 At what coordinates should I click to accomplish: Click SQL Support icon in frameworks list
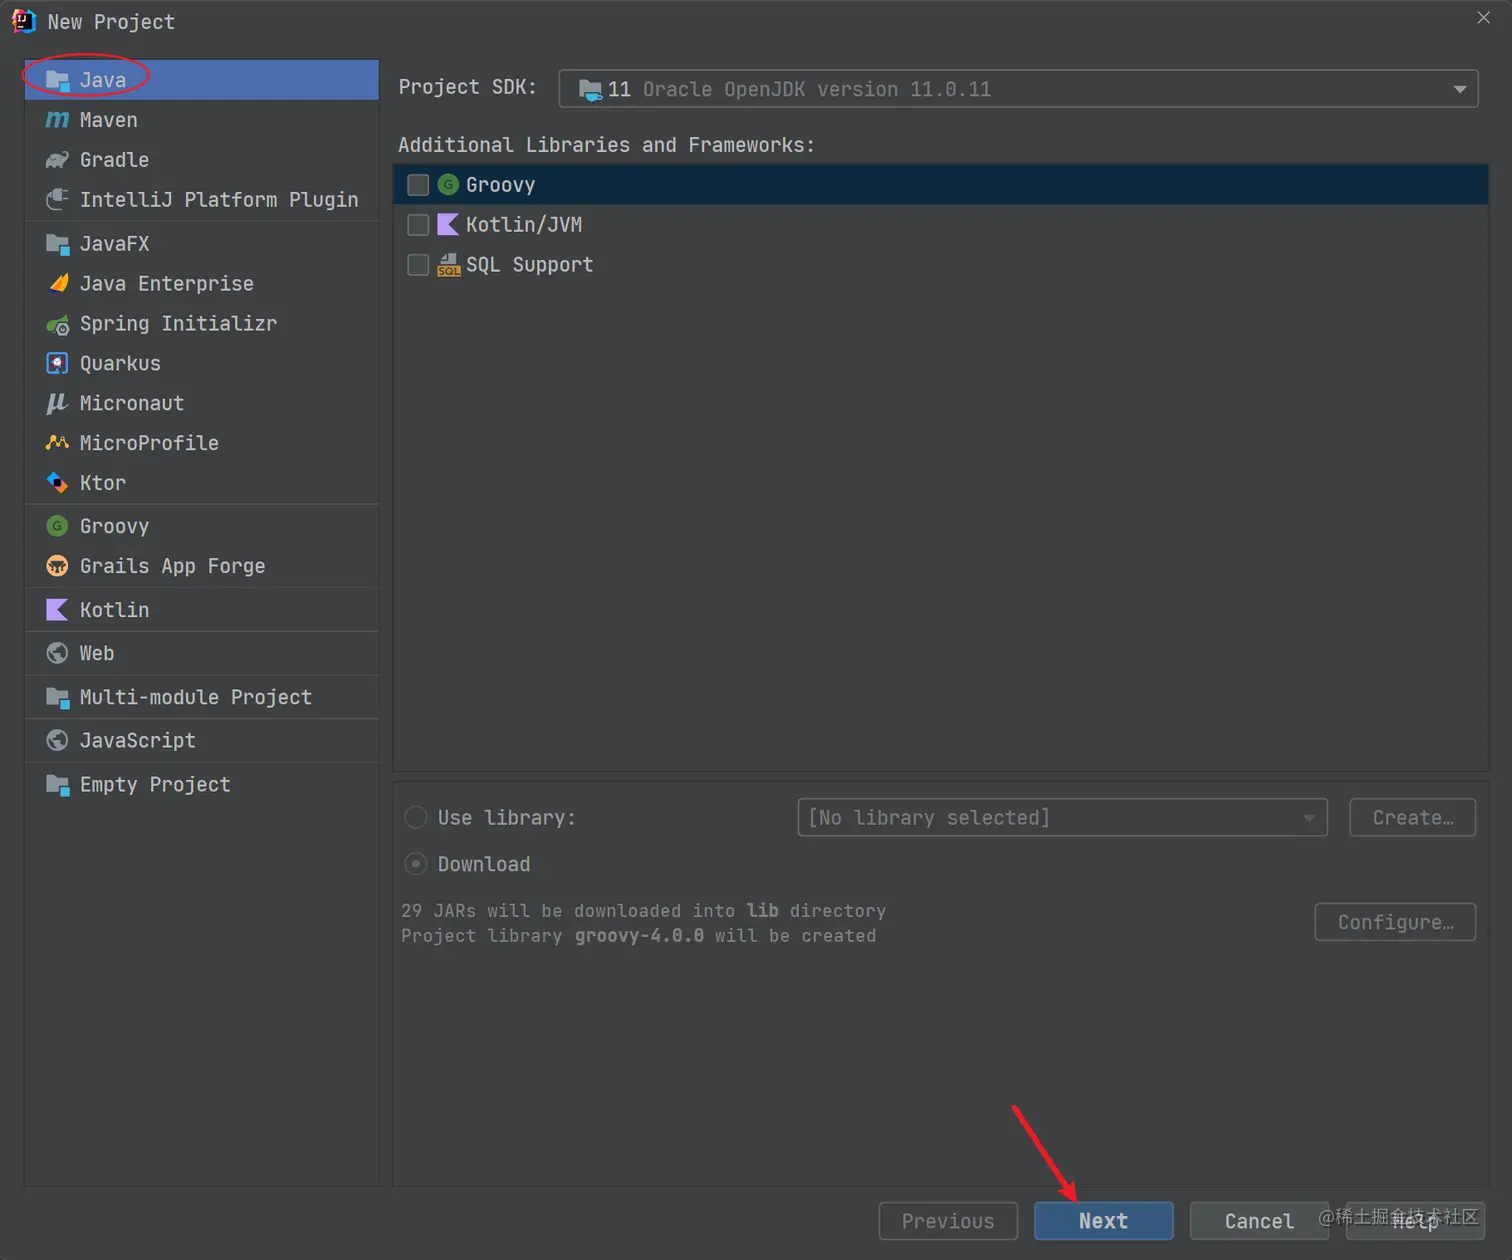(449, 265)
